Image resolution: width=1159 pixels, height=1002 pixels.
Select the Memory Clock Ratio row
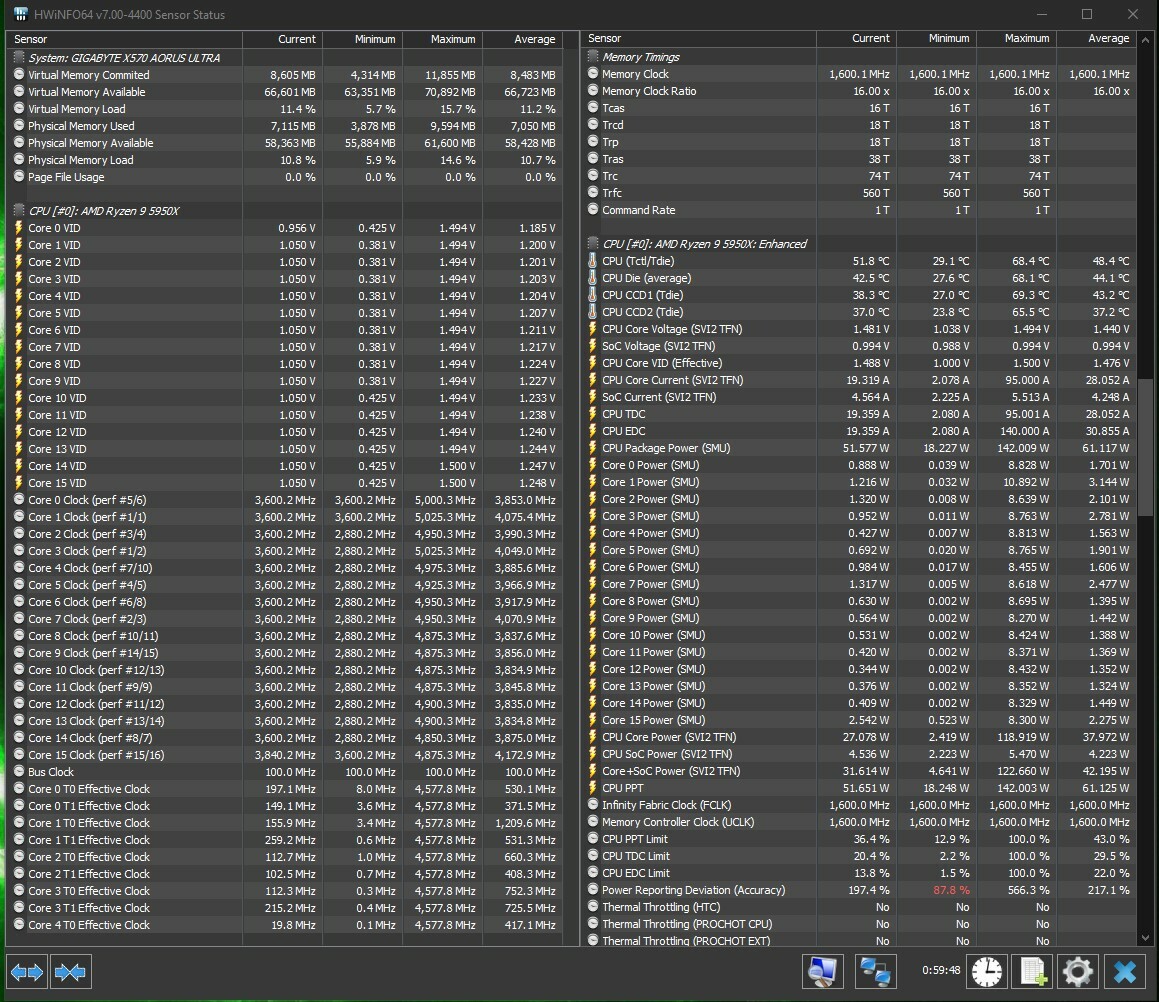(x=858, y=91)
